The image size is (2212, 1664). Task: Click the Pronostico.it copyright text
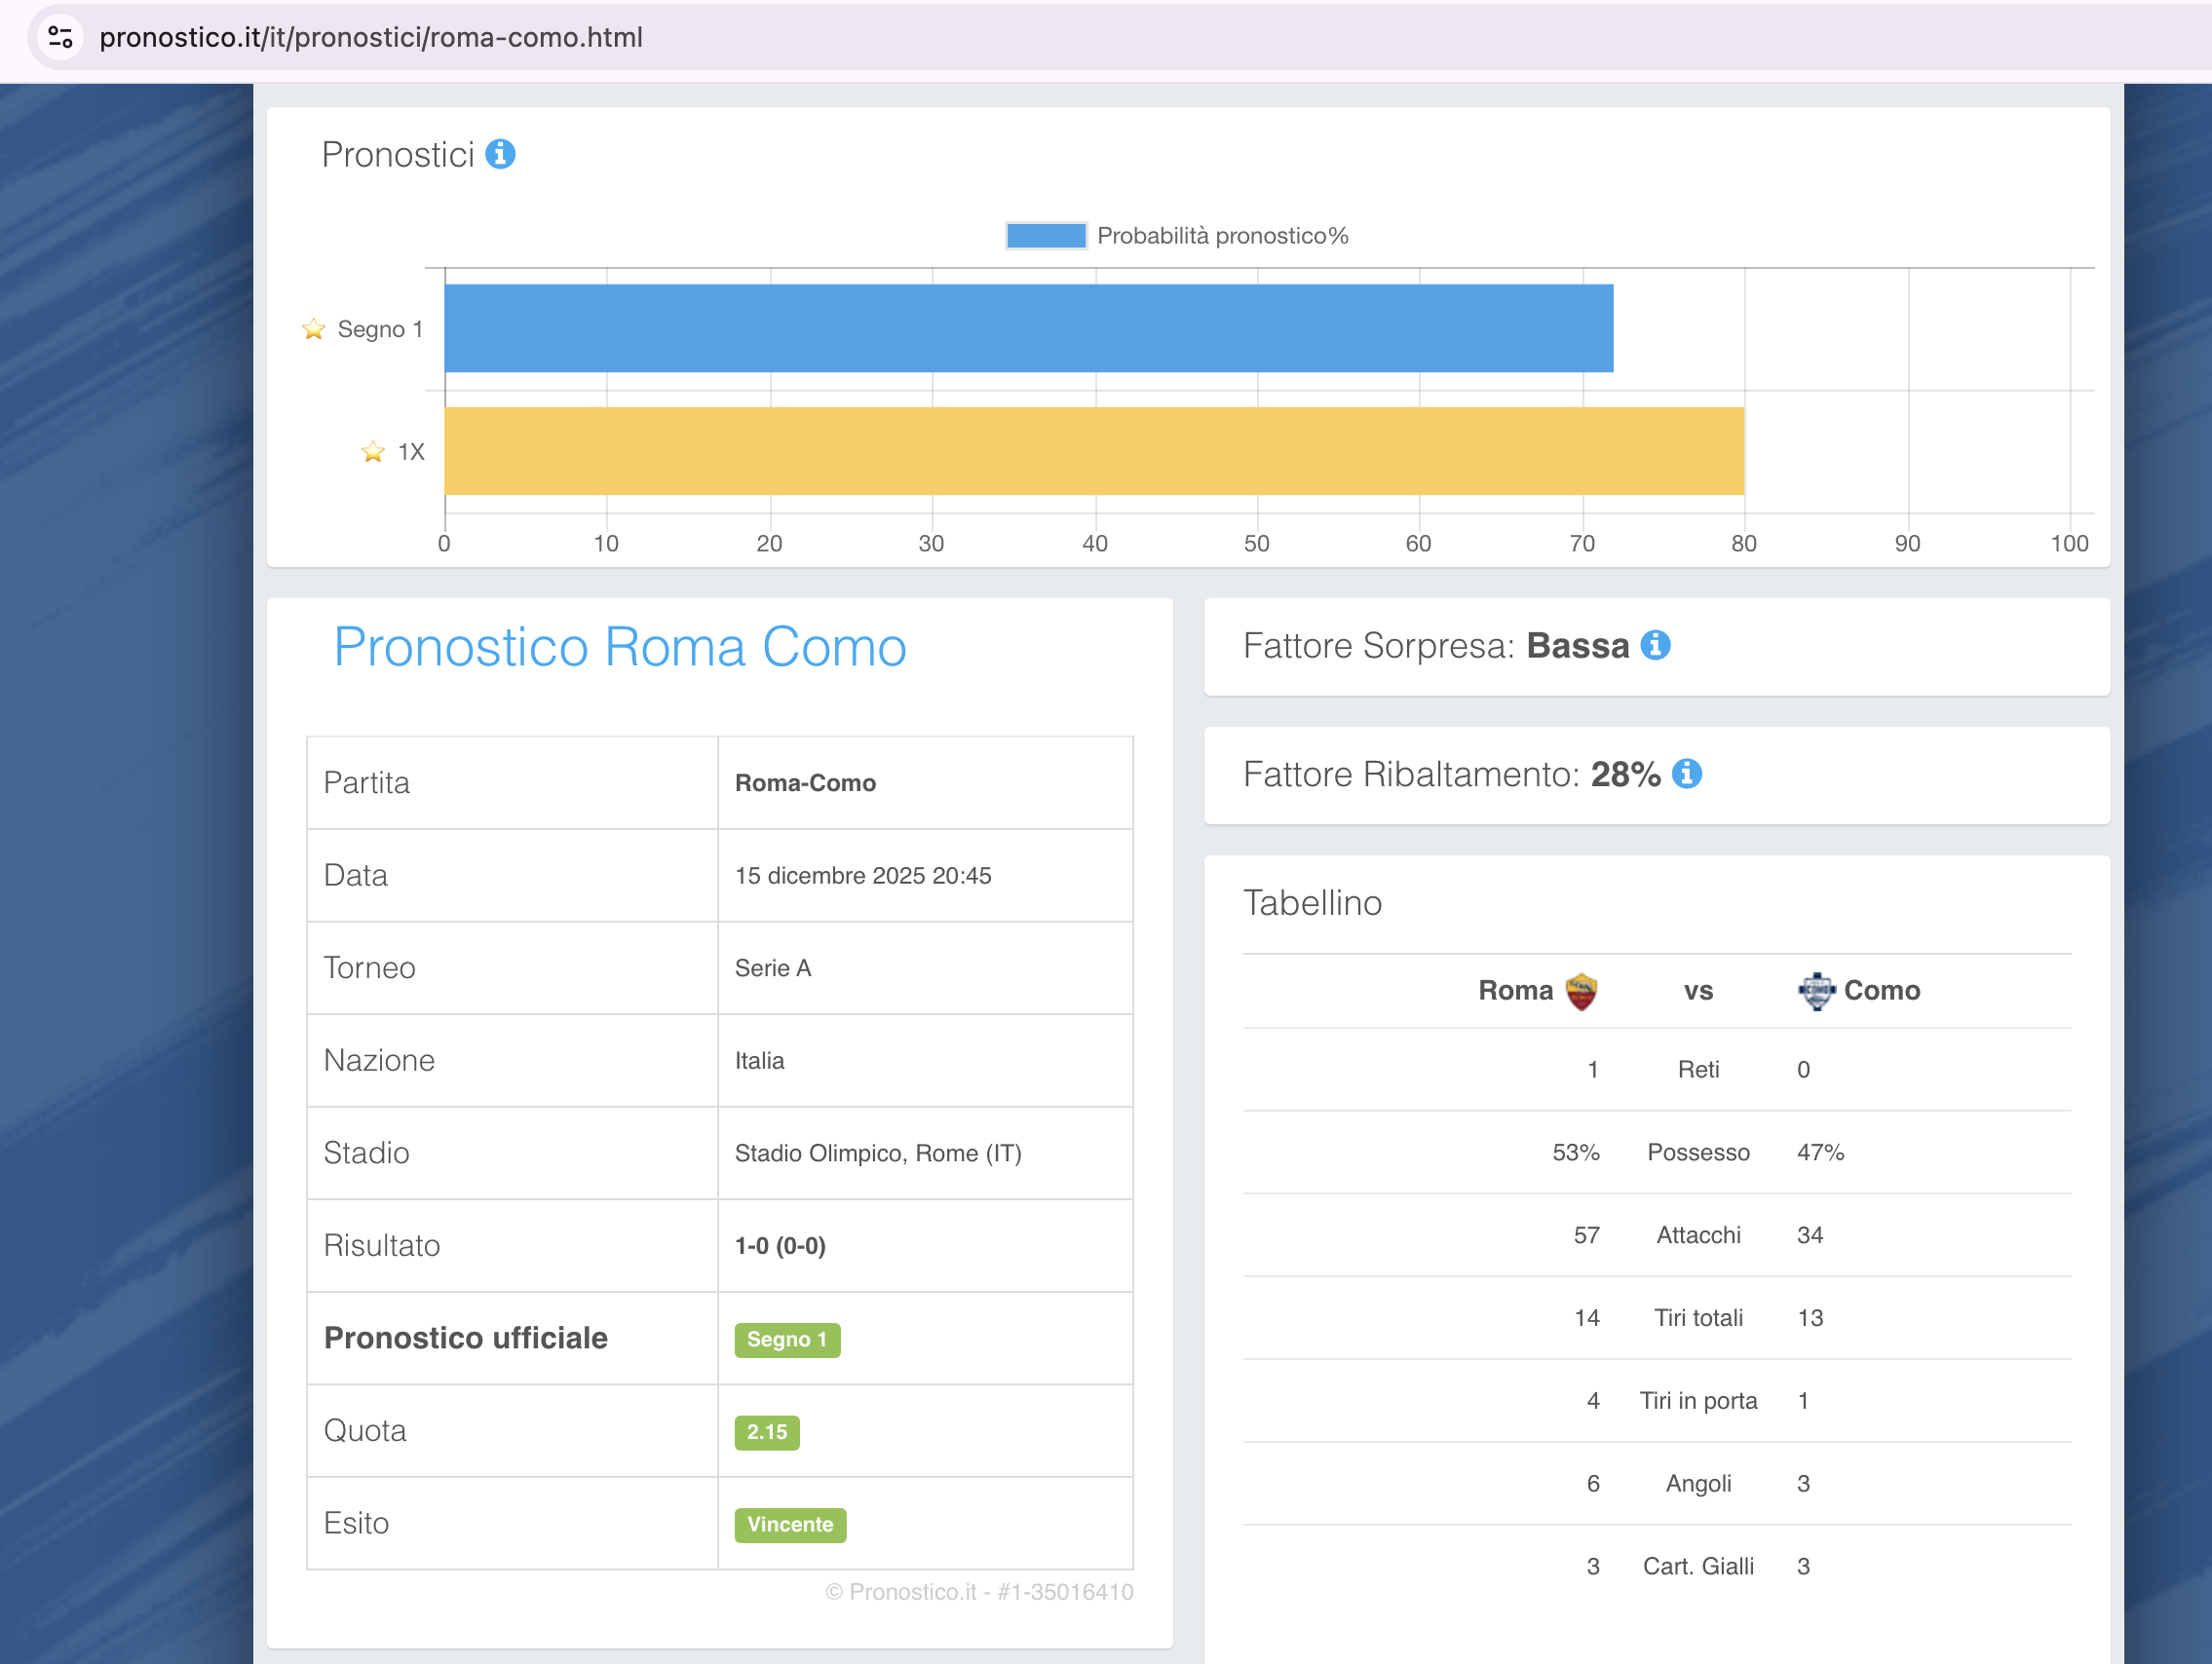click(978, 1591)
